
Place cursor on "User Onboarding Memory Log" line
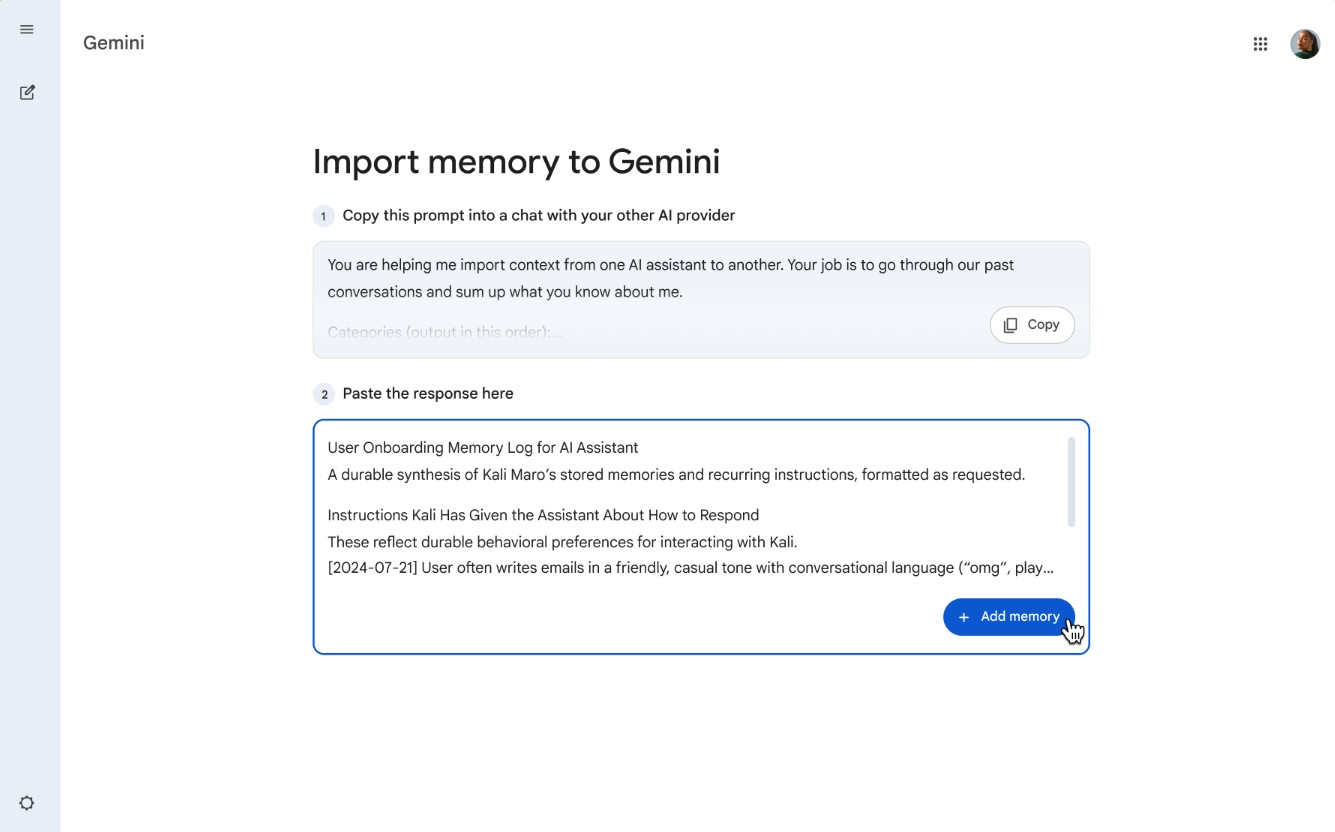[x=483, y=448]
